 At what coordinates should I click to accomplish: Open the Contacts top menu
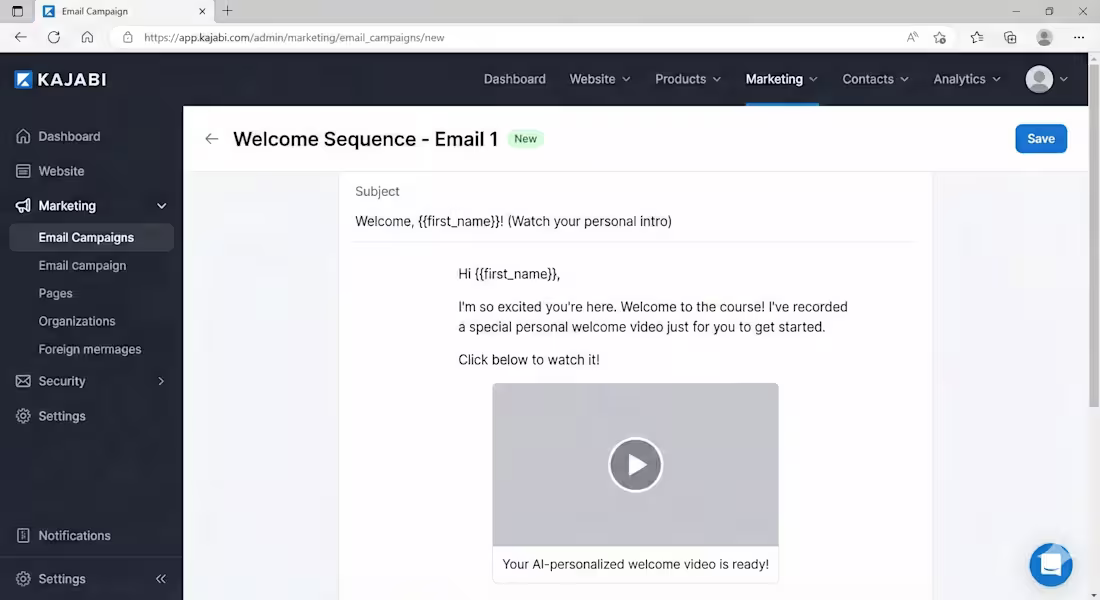pos(876,79)
